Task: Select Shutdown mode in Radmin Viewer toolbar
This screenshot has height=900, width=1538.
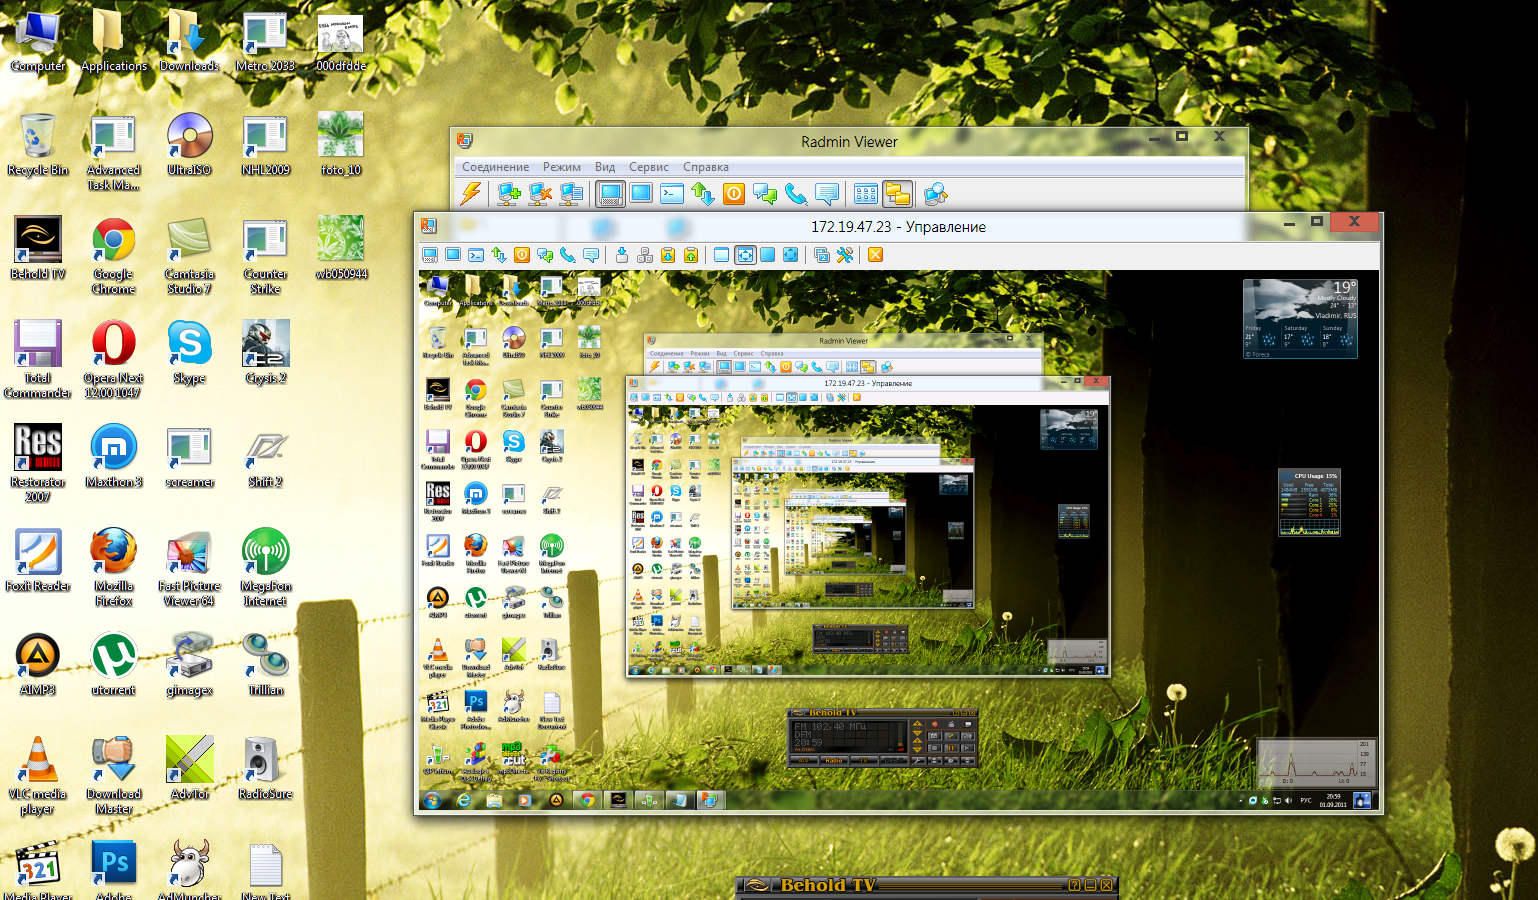Action: click(x=734, y=193)
